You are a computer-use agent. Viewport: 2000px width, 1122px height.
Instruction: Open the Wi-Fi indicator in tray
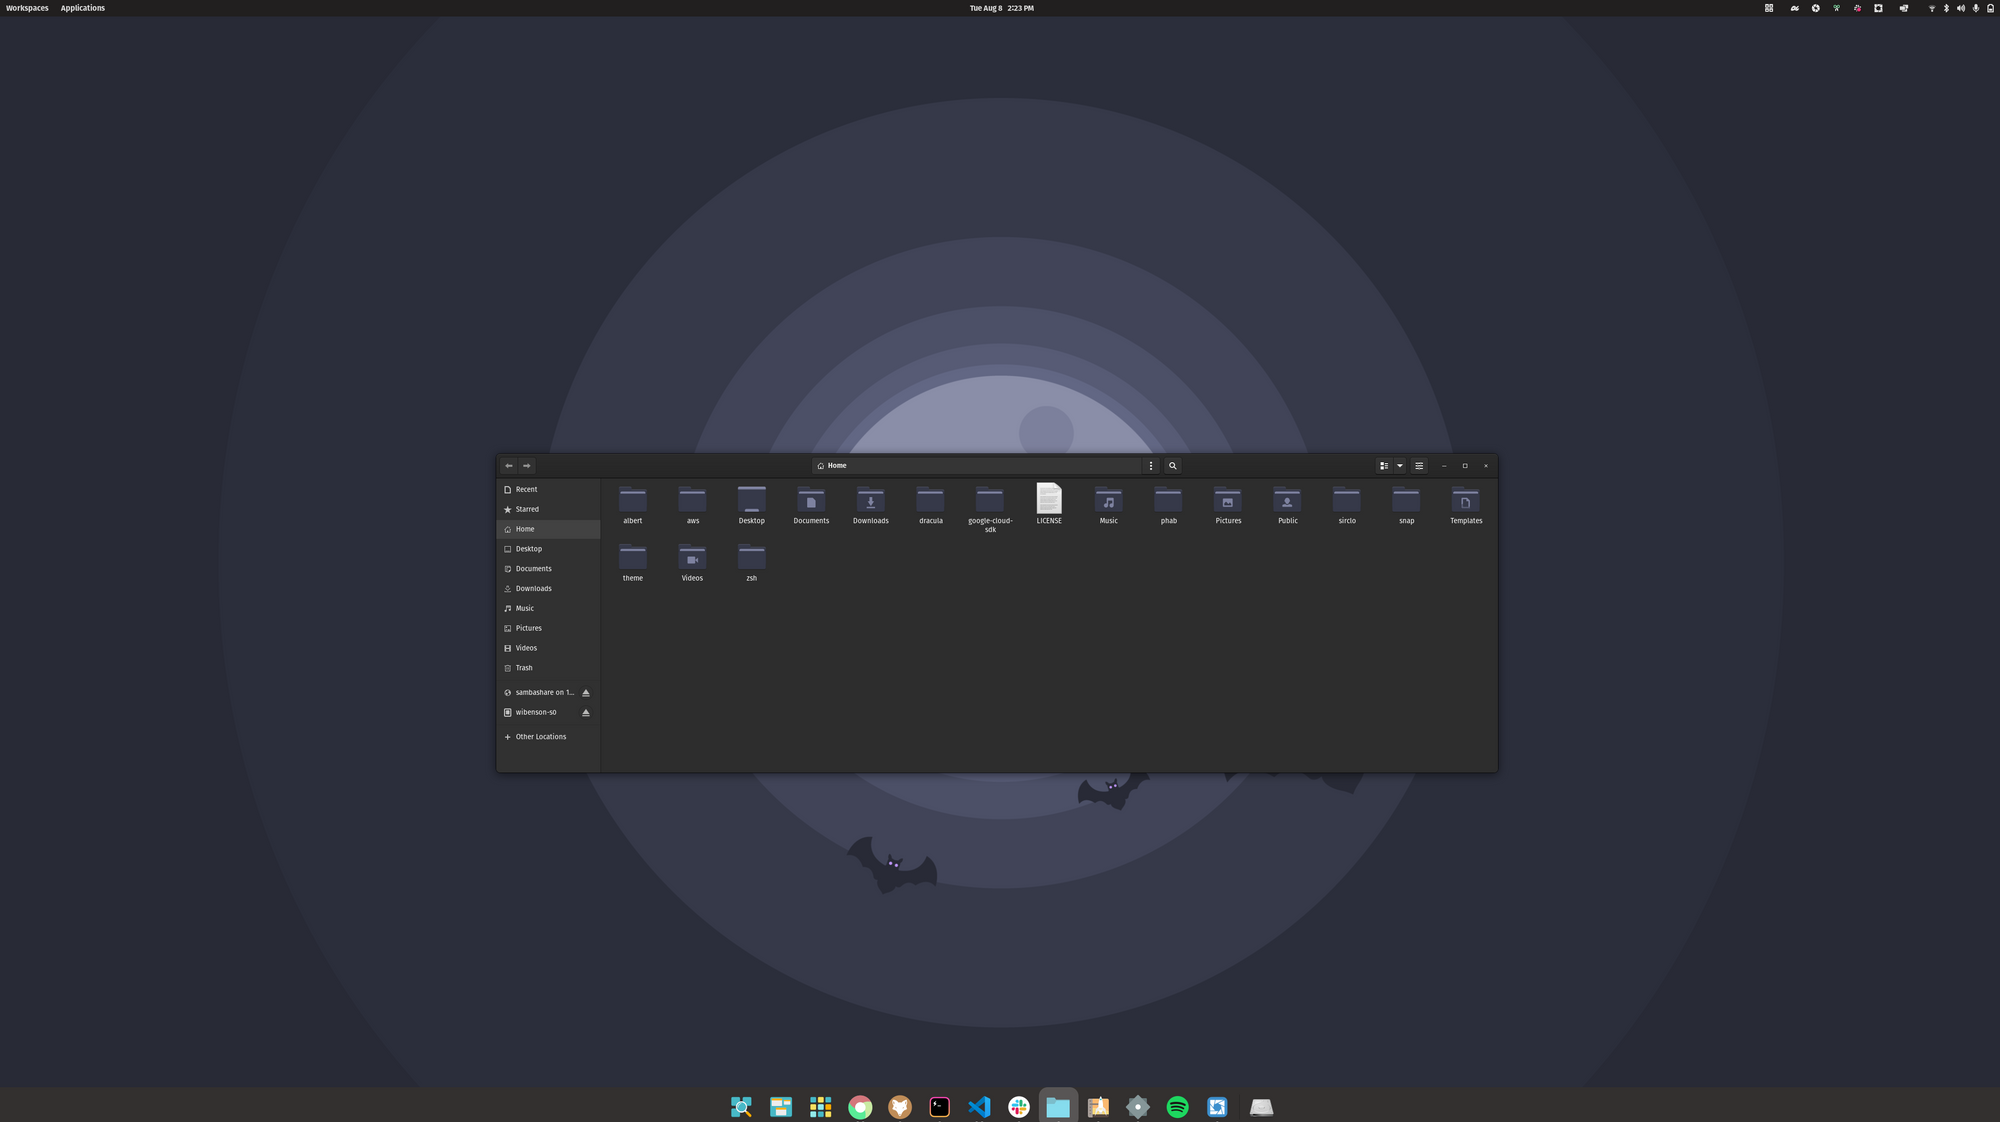pyautogui.click(x=1931, y=8)
